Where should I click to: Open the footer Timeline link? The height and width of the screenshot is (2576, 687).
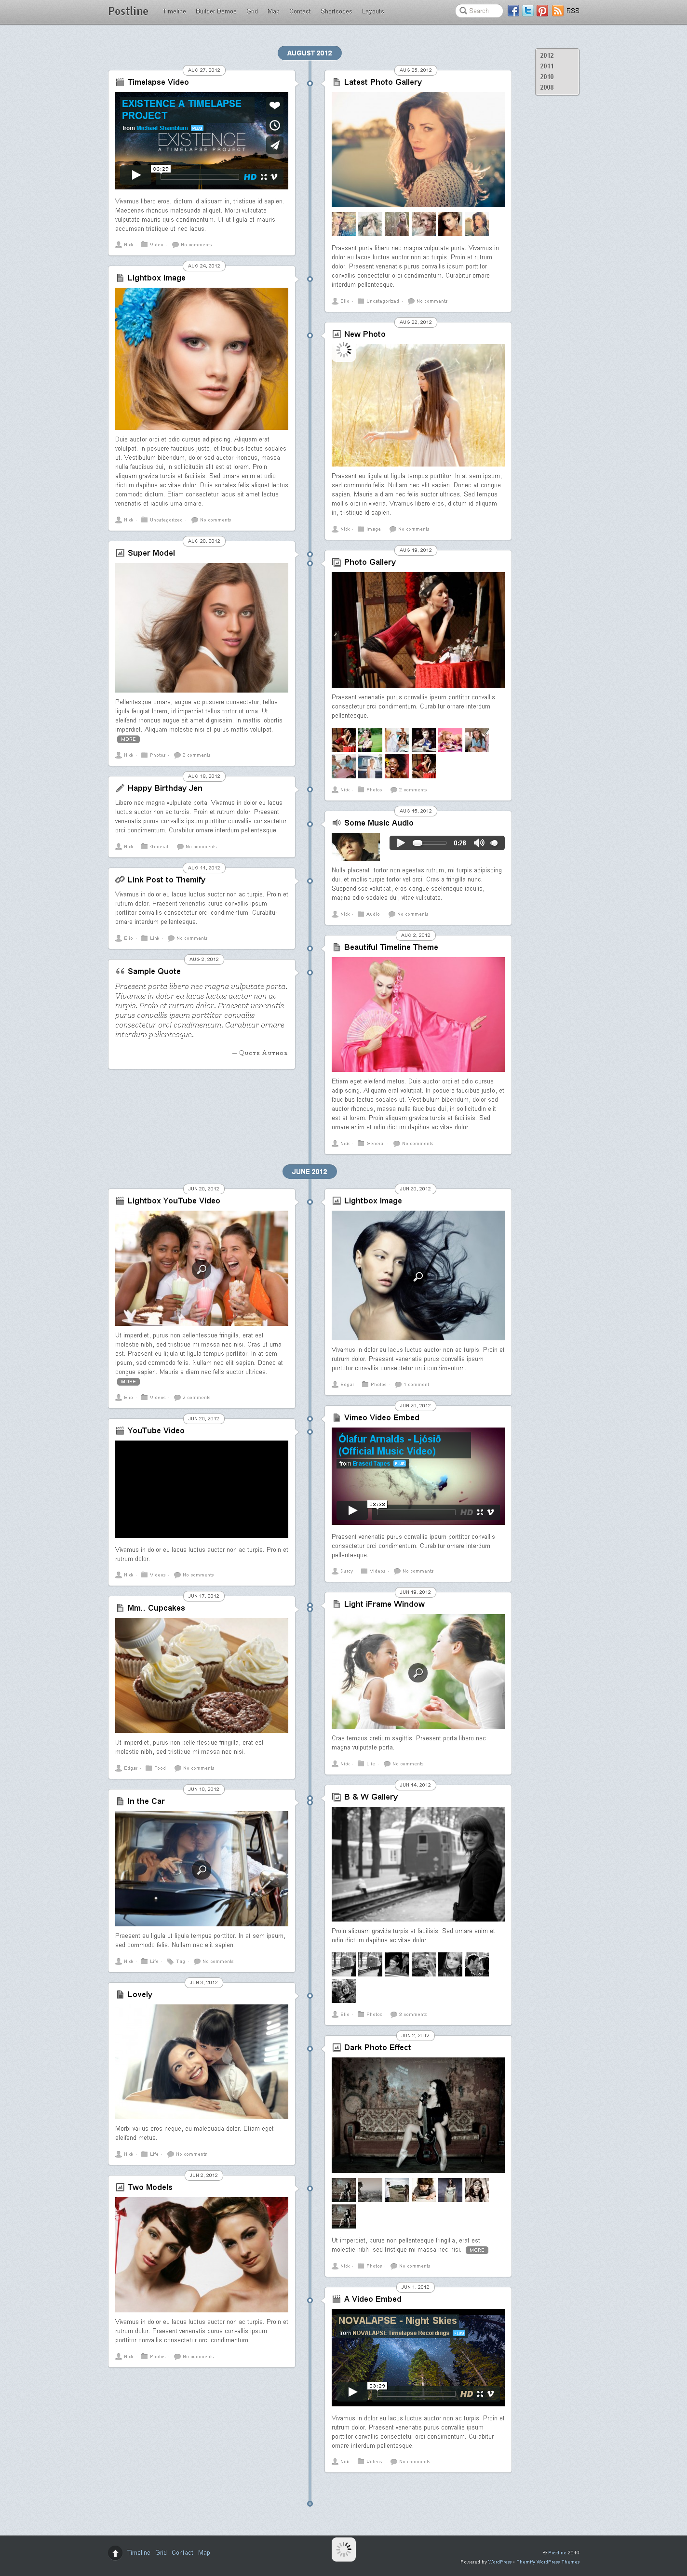click(x=138, y=2552)
